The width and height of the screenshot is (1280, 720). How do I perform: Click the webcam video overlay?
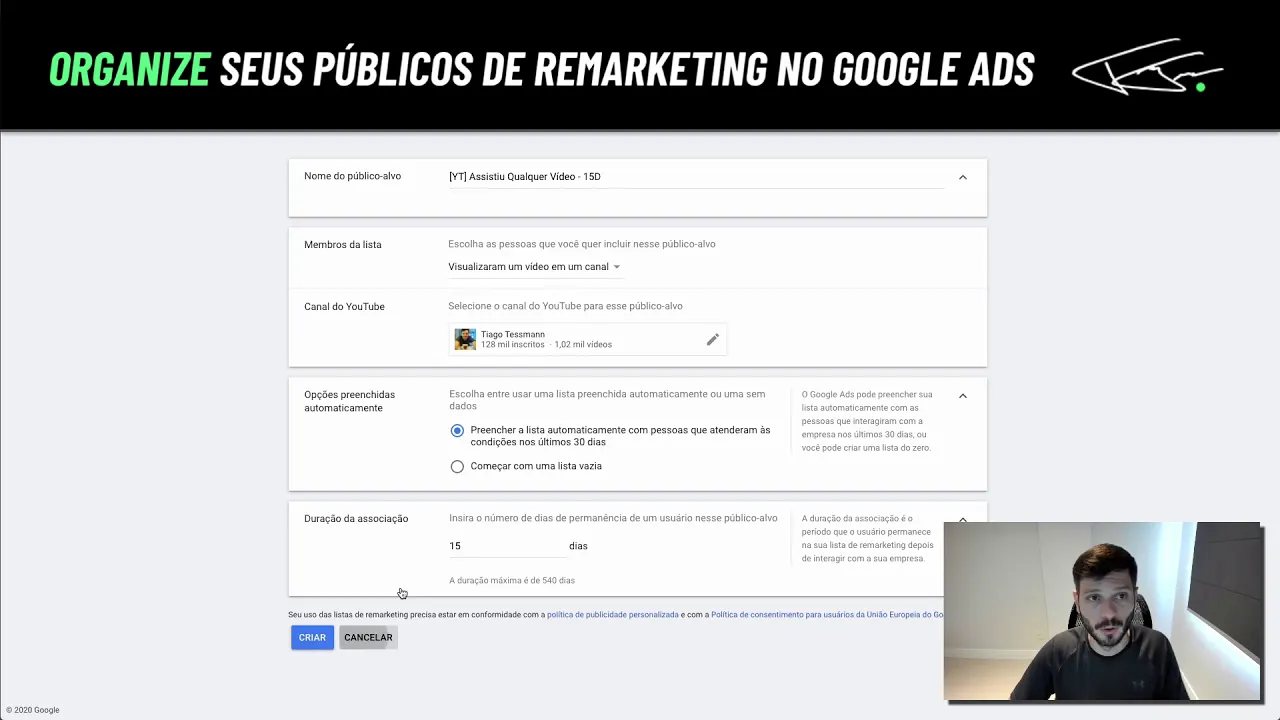[x=1103, y=611]
